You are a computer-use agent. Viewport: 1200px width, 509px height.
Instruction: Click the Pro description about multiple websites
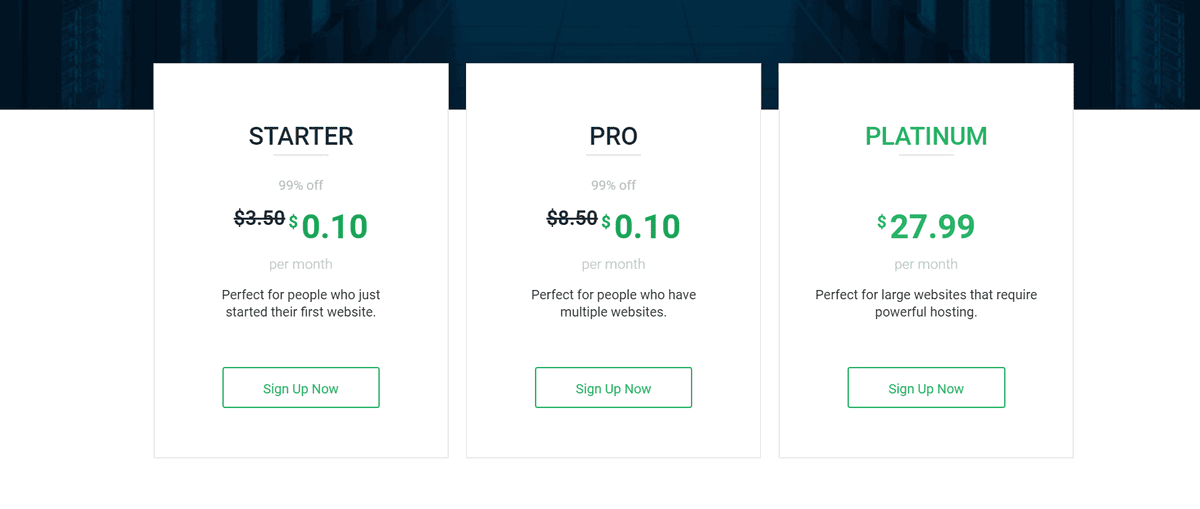point(613,303)
